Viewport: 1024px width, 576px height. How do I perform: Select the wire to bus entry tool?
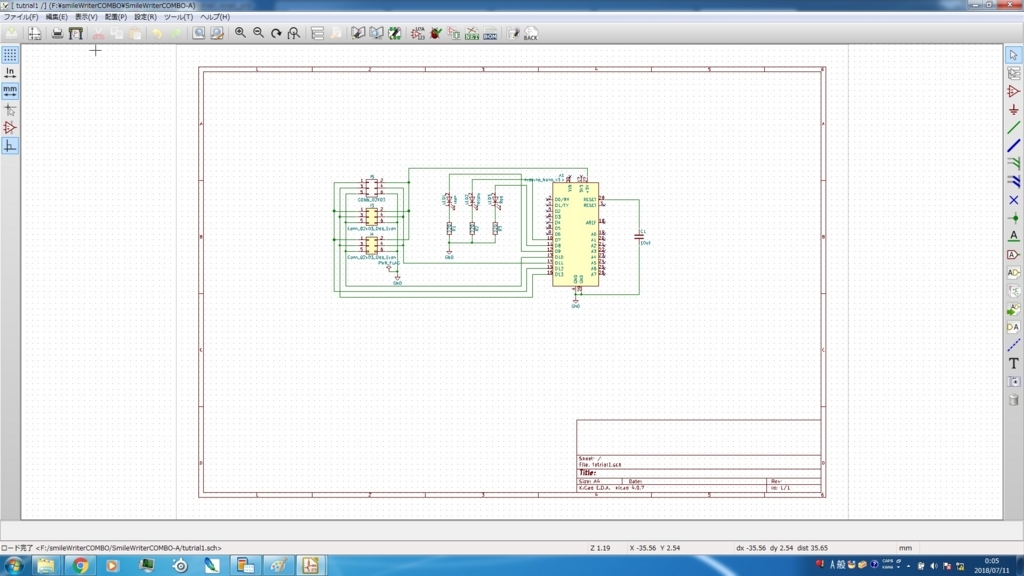tap(1014, 164)
